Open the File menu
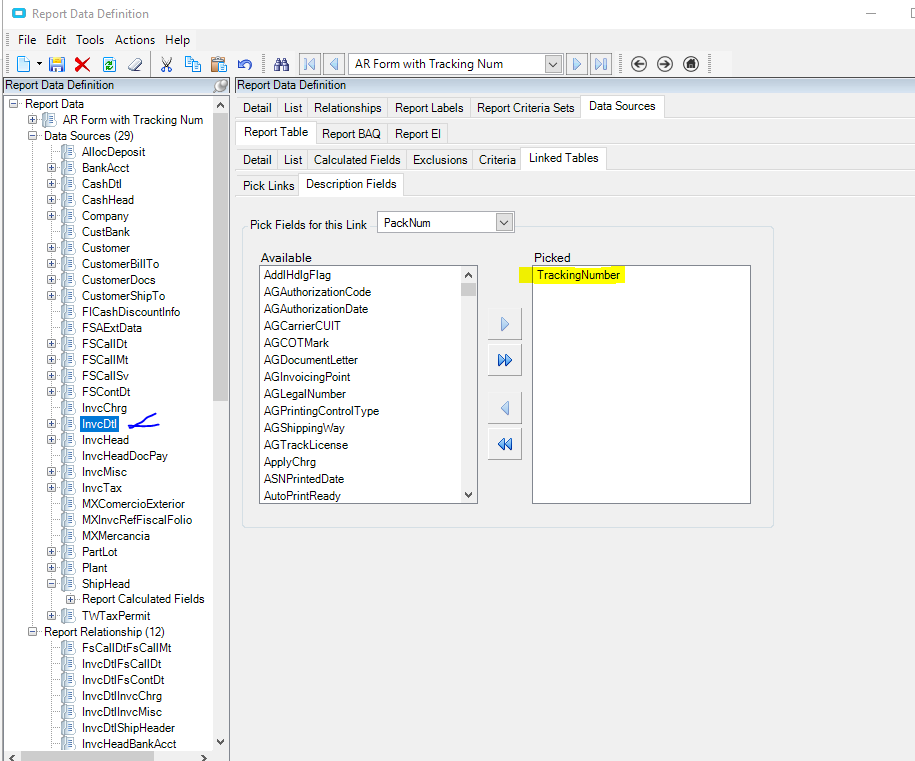Viewport: 915px width, 761px height. click(x=27, y=40)
